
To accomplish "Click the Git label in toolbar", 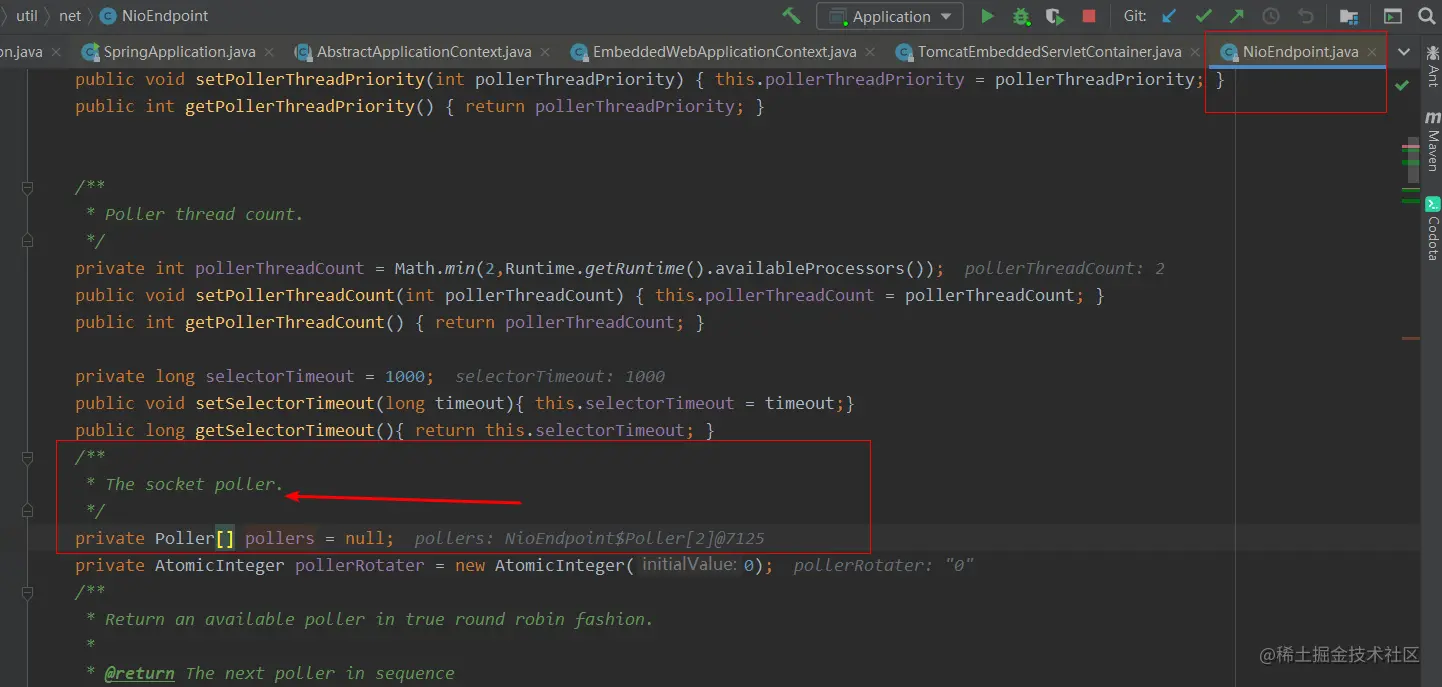I will pyautogui.click(x=1135, y=16).
